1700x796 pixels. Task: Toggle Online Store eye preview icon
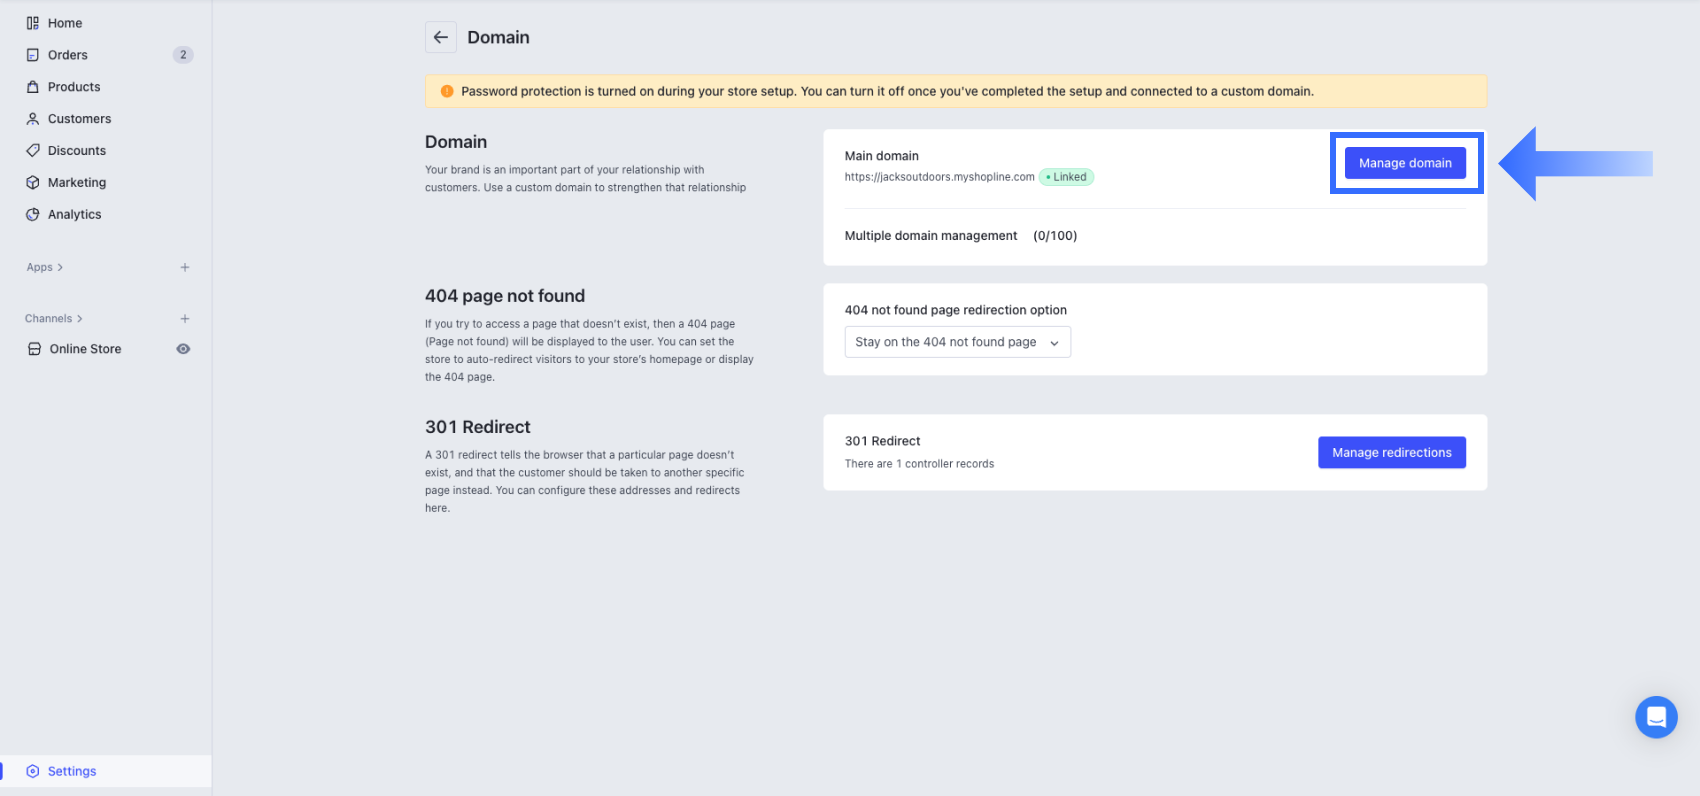tap(183, 349)
